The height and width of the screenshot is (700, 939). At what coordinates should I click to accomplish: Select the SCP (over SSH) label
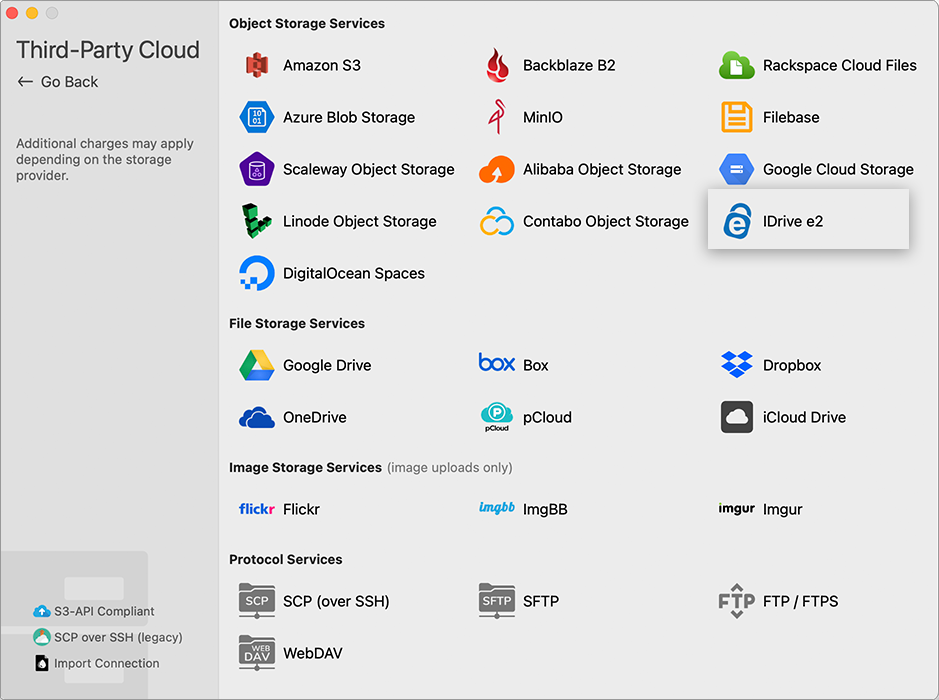[336, 601]
